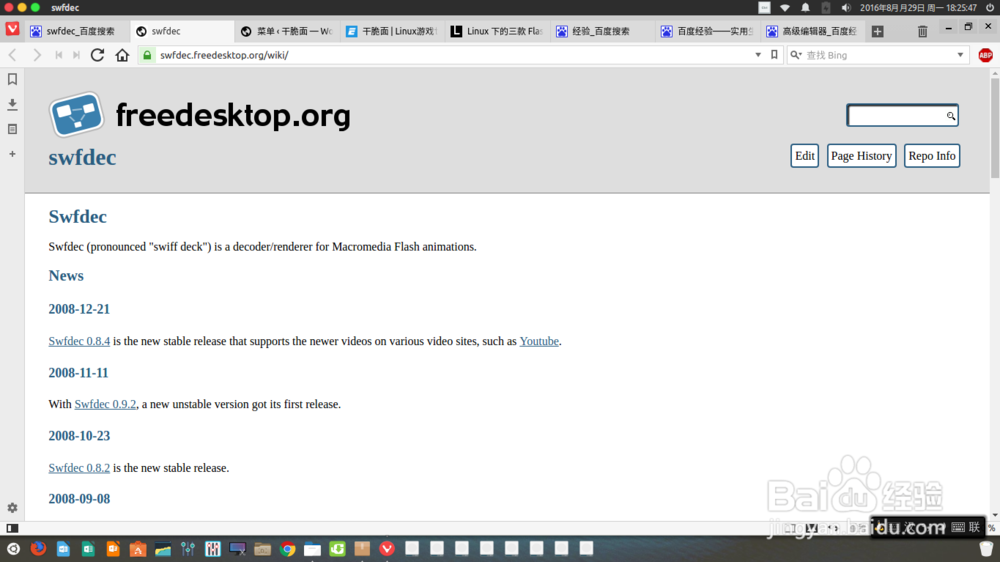Open the Swfdec 0.9.2 link
The image size is (1000, 562).
coord(105,404)
